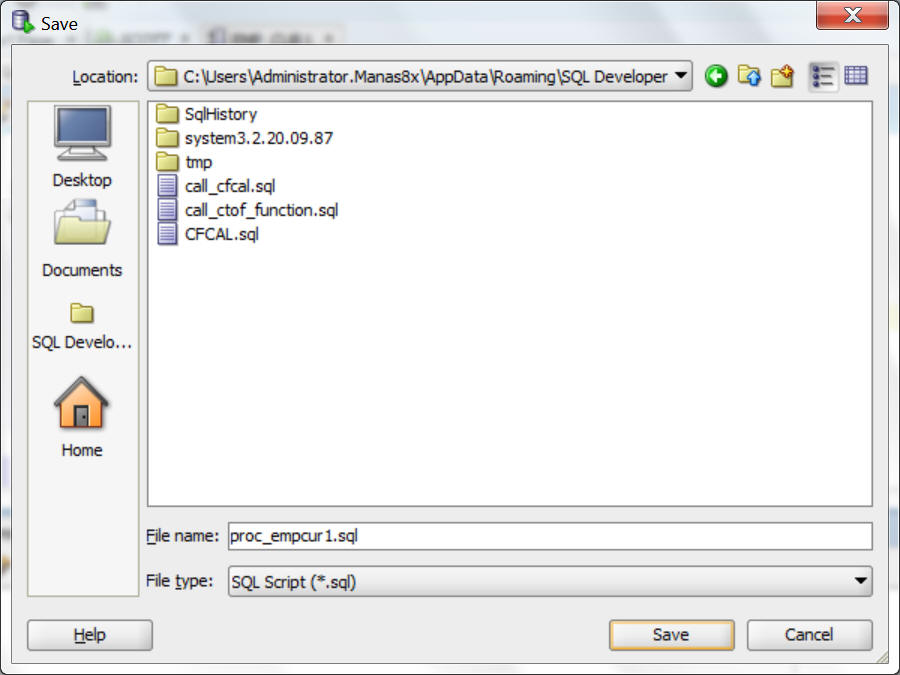This screenshot has width=900, height=675.
Task: Click the Save button
Action: pos(671,635)
